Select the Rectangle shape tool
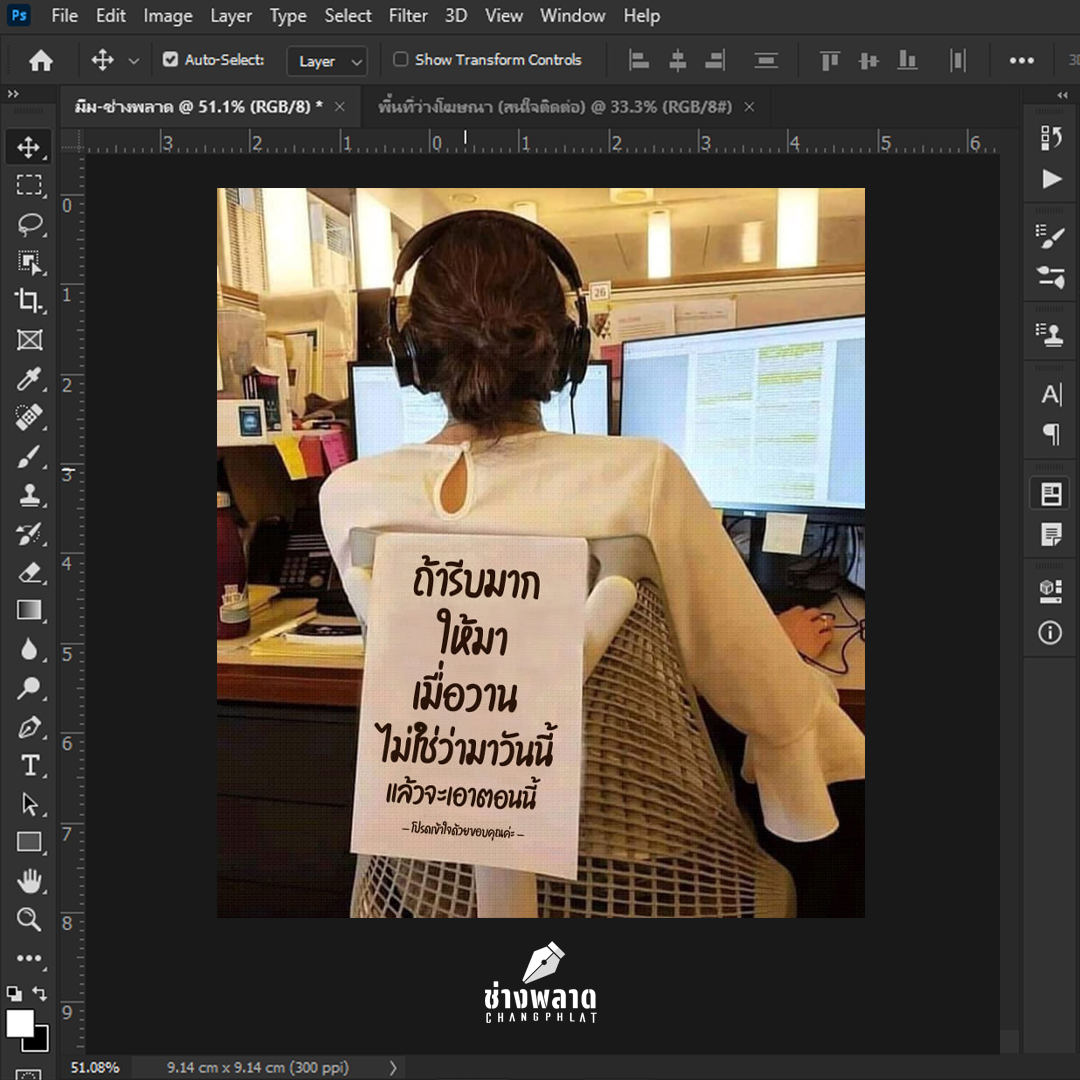This screenshot has height=1080, width=1080. [x=28, y=842]
